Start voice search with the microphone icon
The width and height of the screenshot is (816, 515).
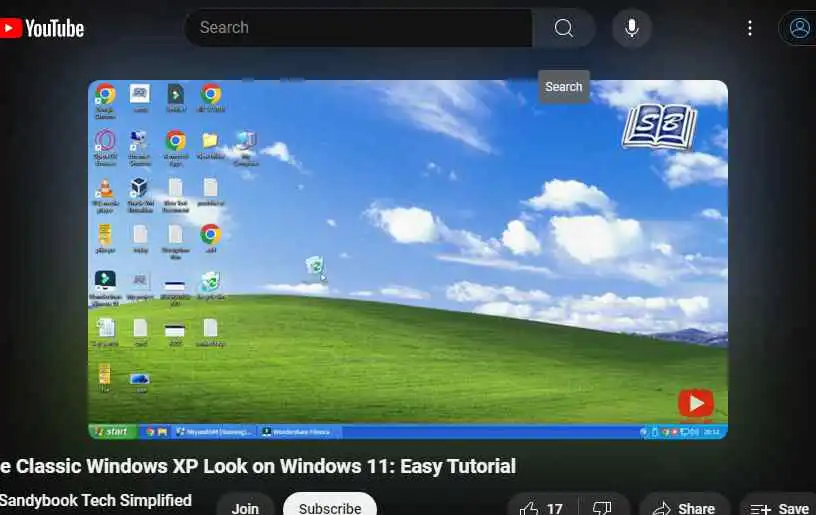pos(632,28)
